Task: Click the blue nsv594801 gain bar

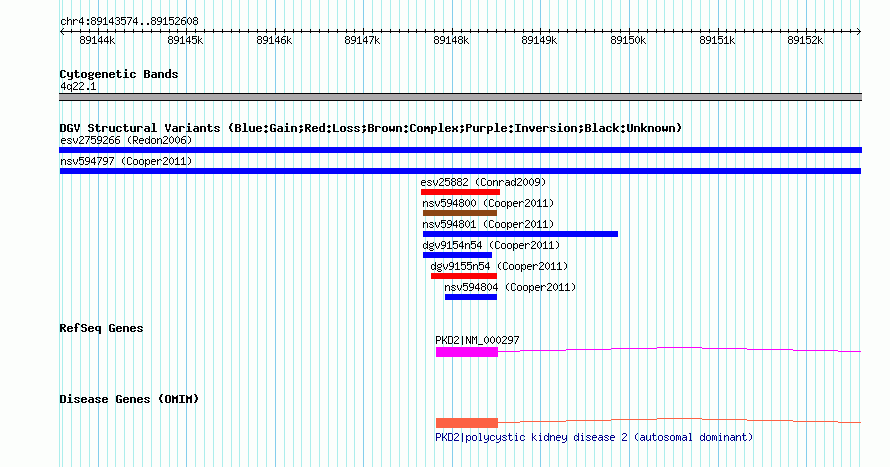Action: pyautogui.click(x=520, y=234)
